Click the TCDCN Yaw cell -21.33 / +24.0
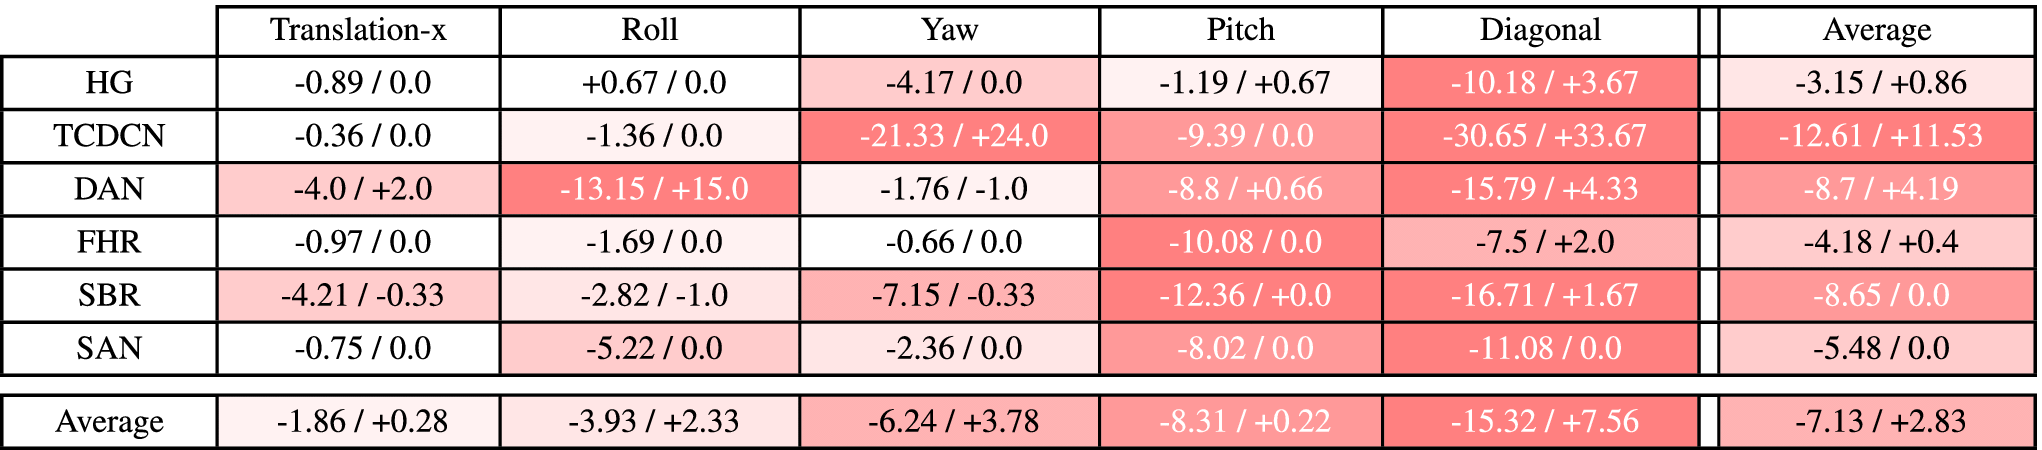 click(953, 136)
